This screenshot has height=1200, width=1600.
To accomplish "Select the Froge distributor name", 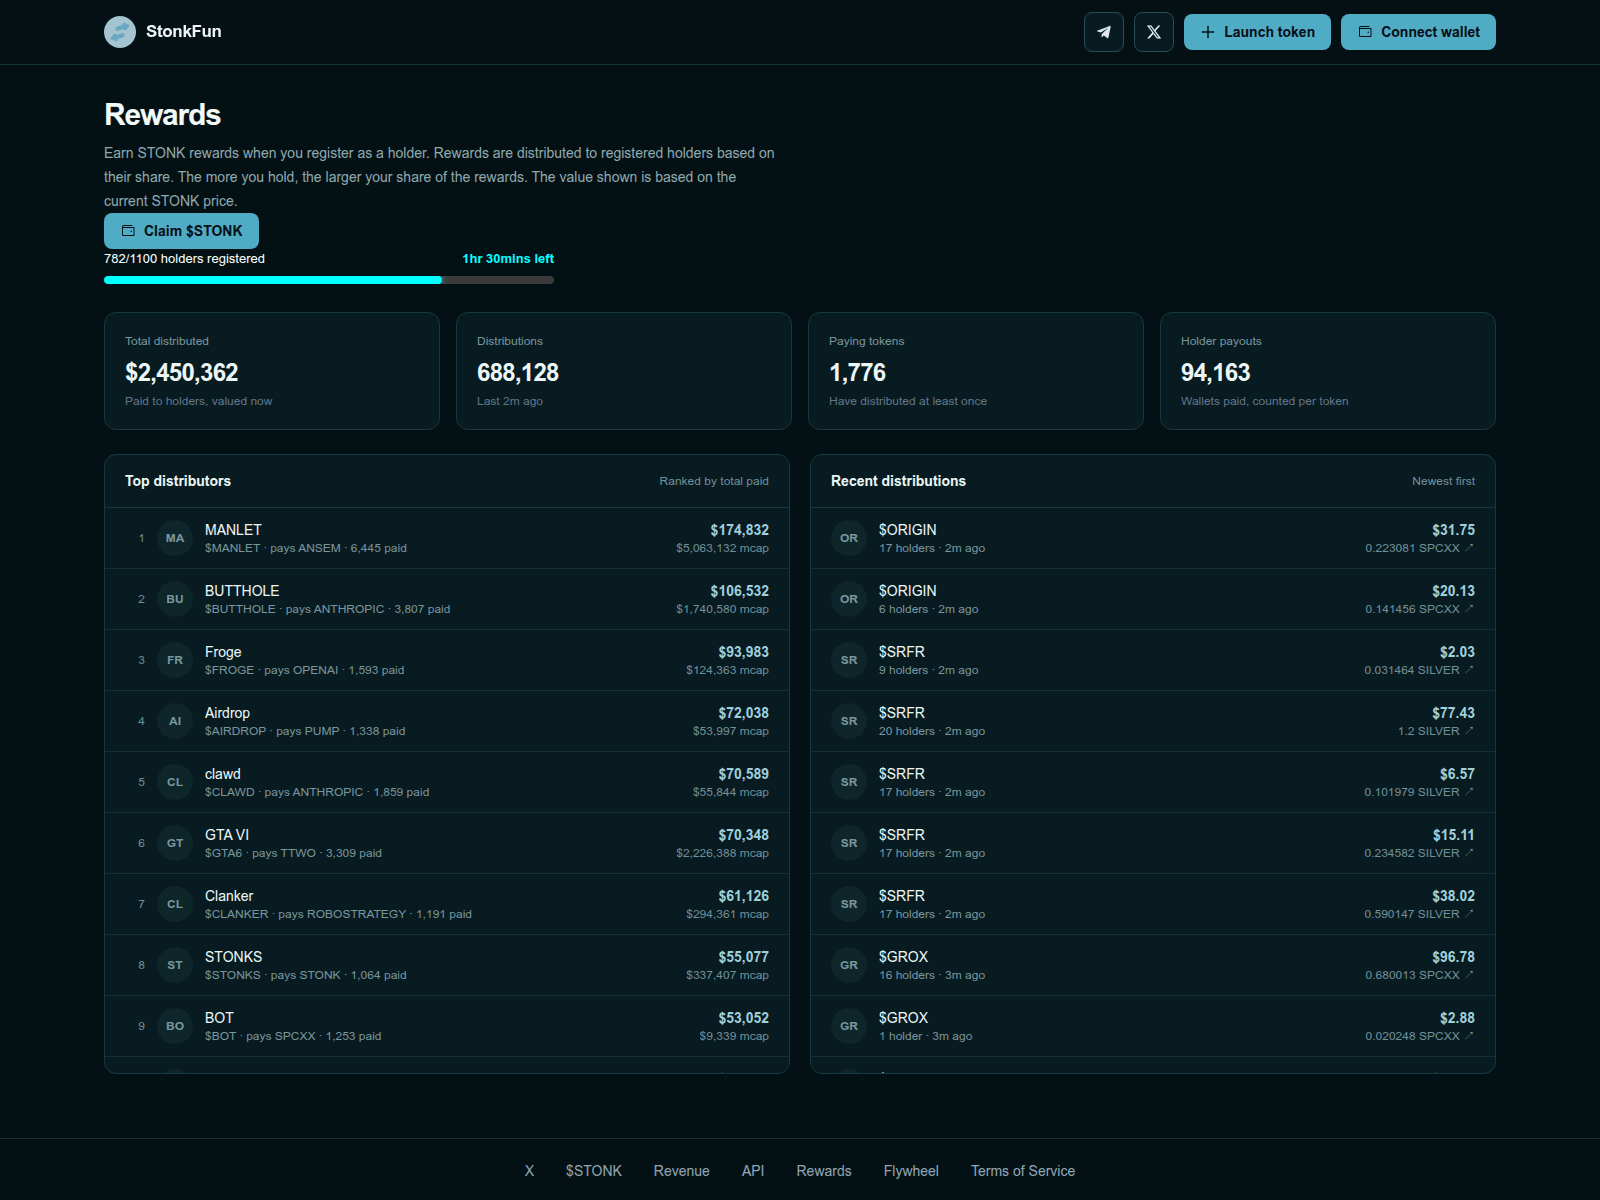I will [x=223, y=652].
